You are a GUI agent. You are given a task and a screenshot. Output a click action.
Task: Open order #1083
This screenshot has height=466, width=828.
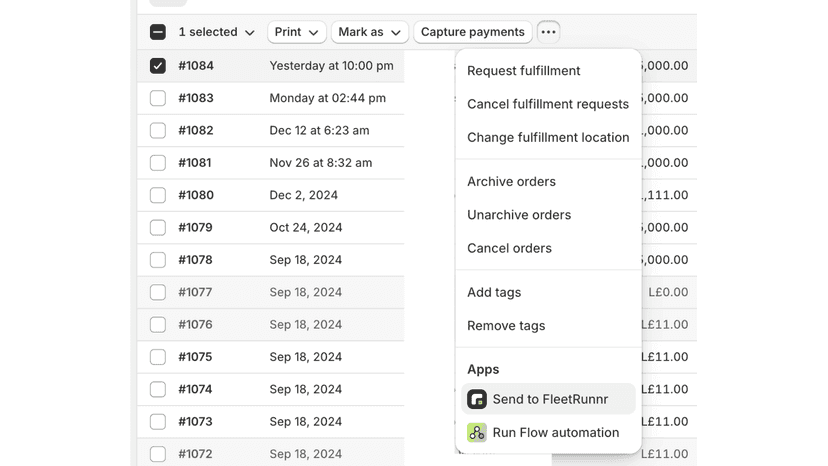click(x=196, y=98)
